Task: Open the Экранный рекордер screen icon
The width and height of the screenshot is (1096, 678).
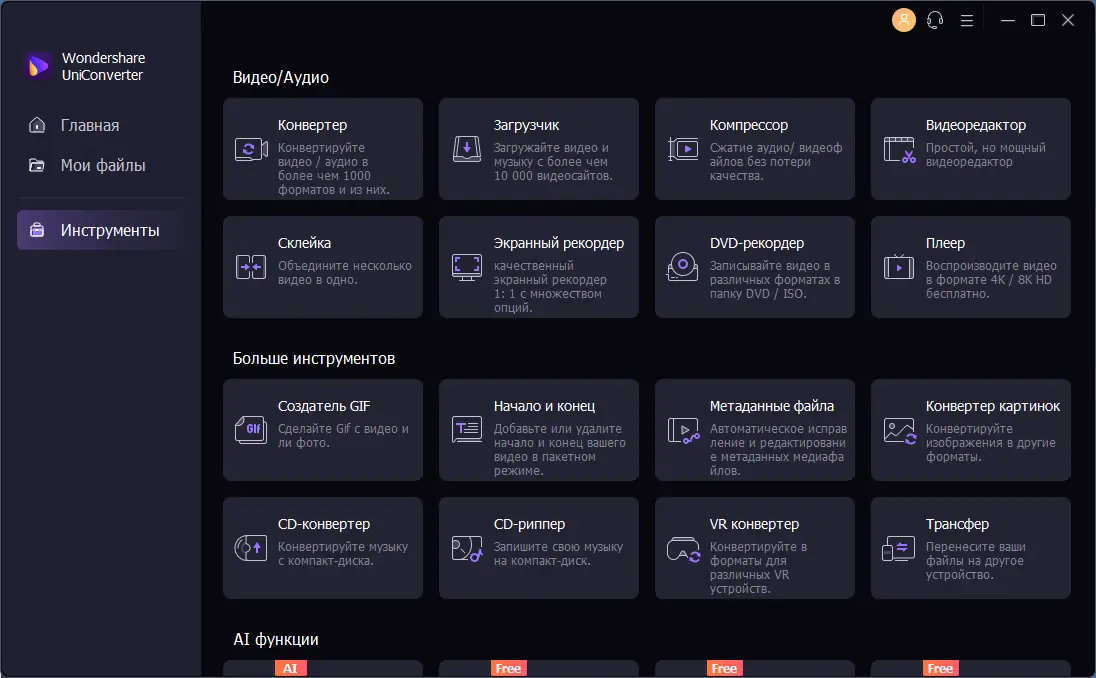Action: [x=466, y=267]
